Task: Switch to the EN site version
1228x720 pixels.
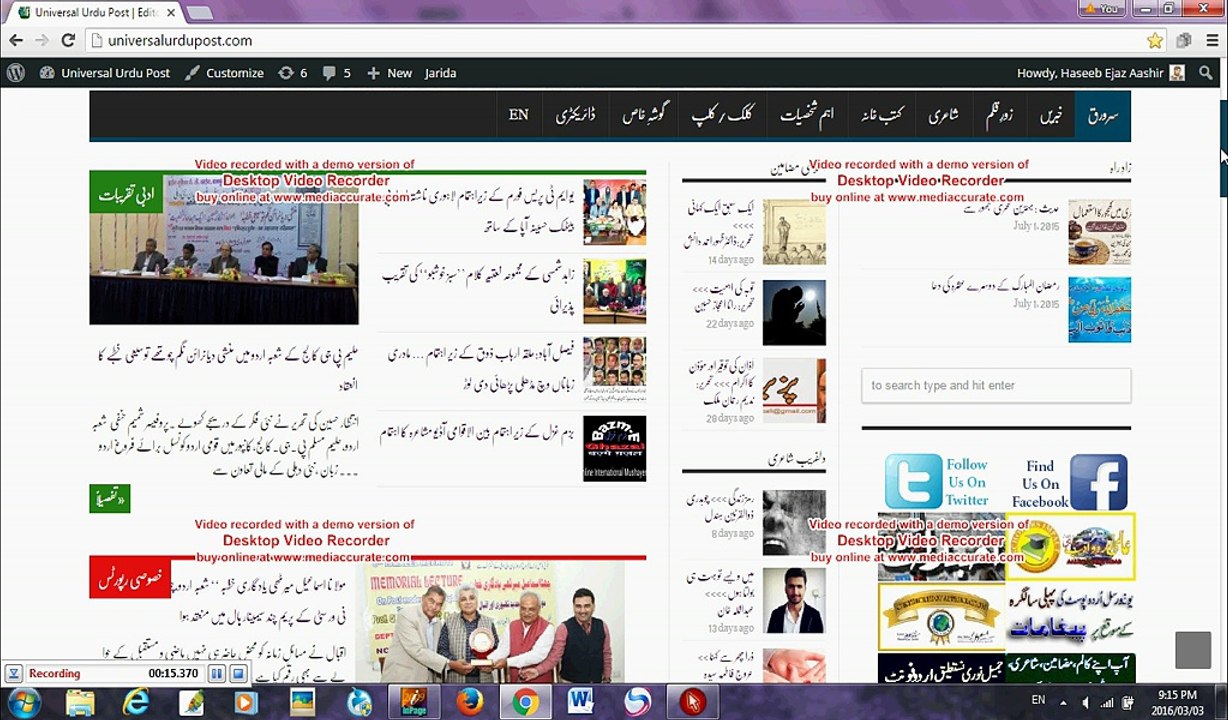Action: coord(518,115)
